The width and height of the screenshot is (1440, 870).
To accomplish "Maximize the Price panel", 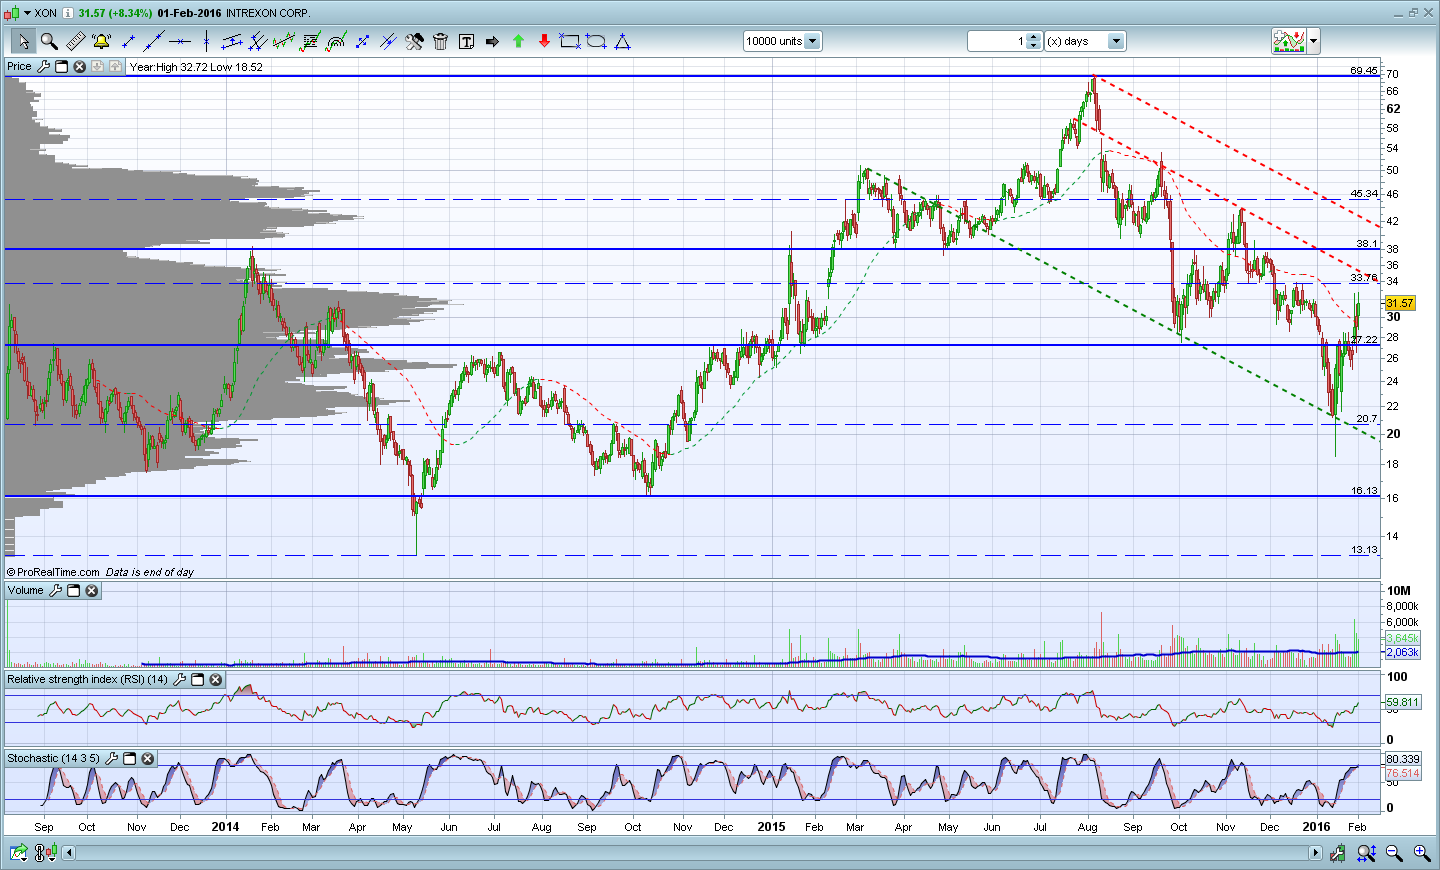I will tap(61, 67).
